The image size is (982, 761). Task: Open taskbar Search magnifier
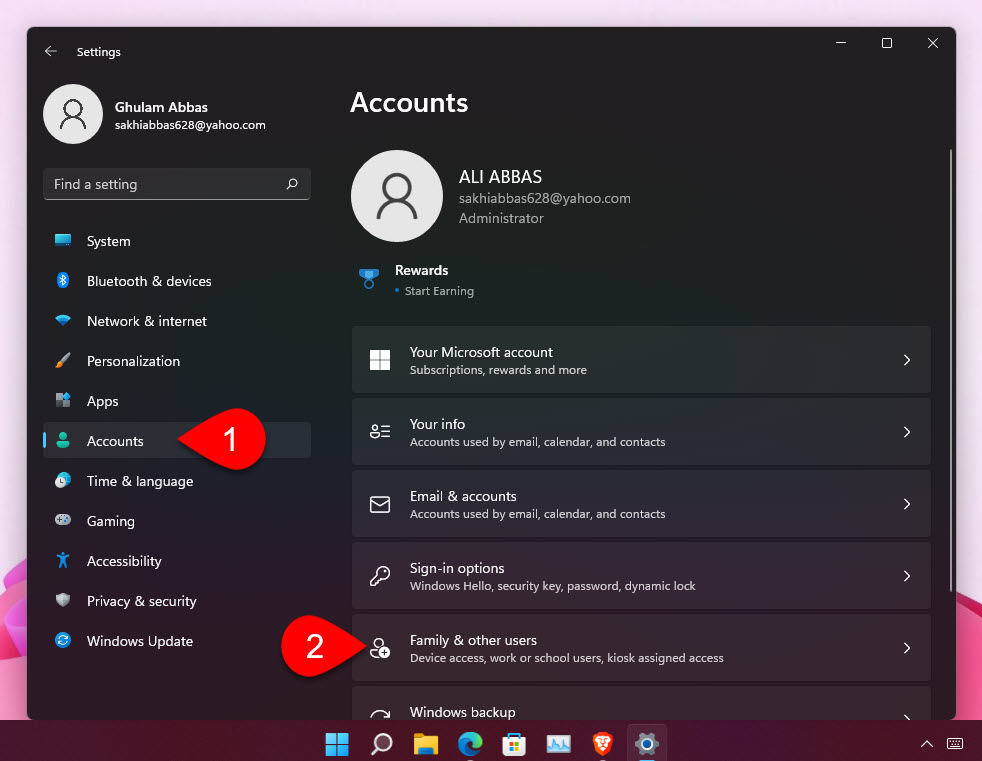(x=381, y=744)
